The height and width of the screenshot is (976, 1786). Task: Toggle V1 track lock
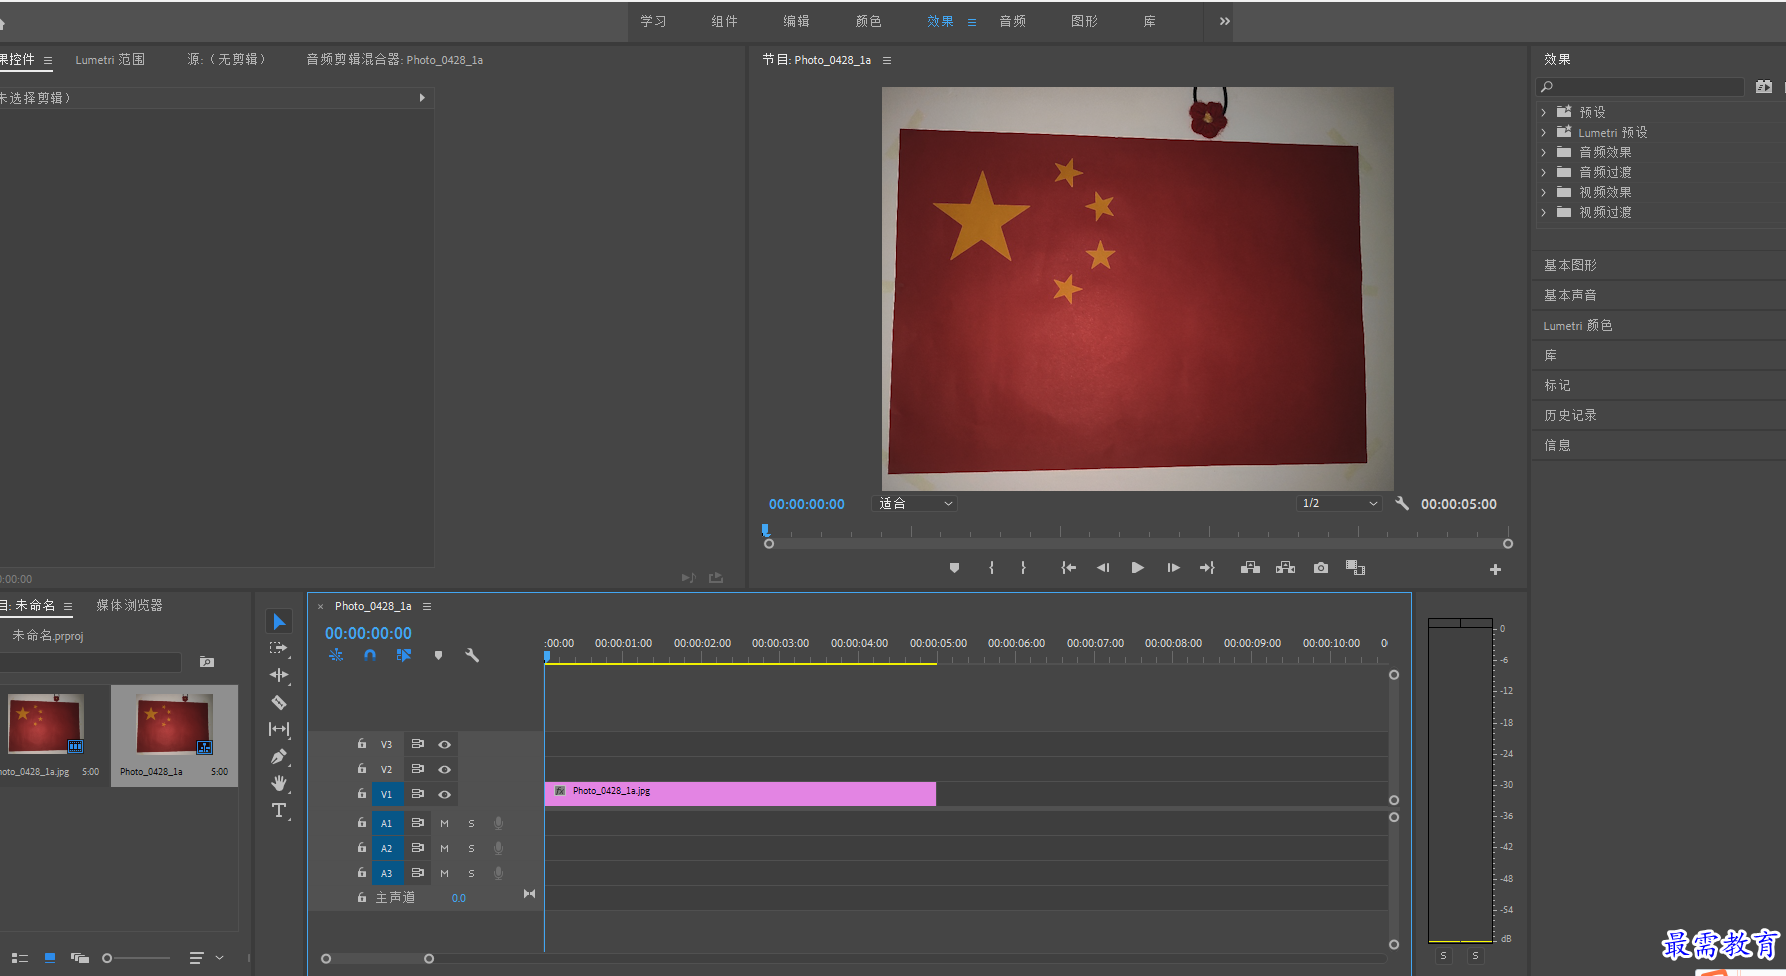362,793
